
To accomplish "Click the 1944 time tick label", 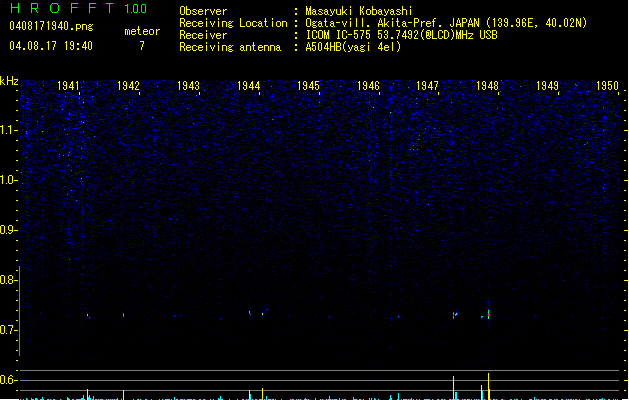I will [248, 86].
